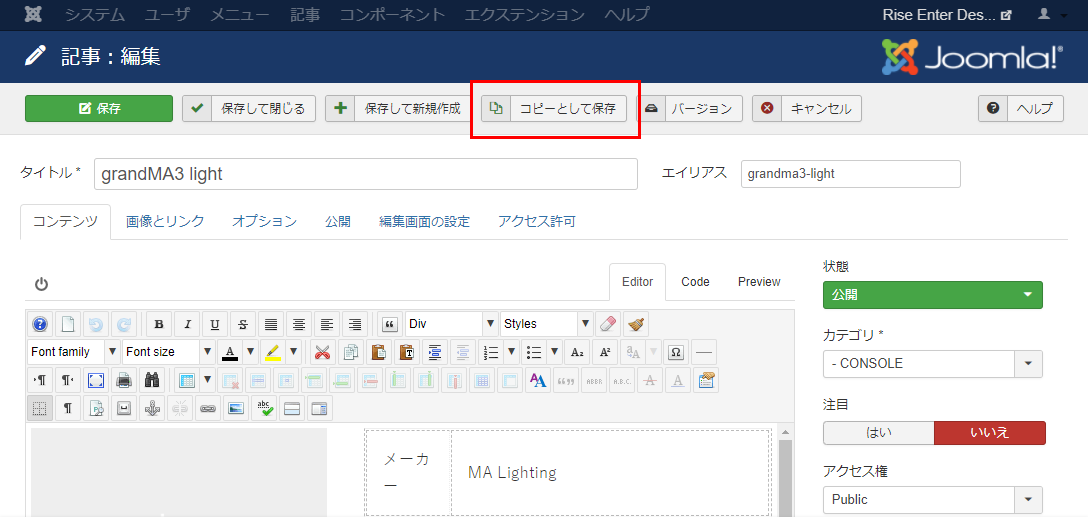Click the Undo arrow icon
Viewport: 1088px width, 517px height.
tap(96, 324)
